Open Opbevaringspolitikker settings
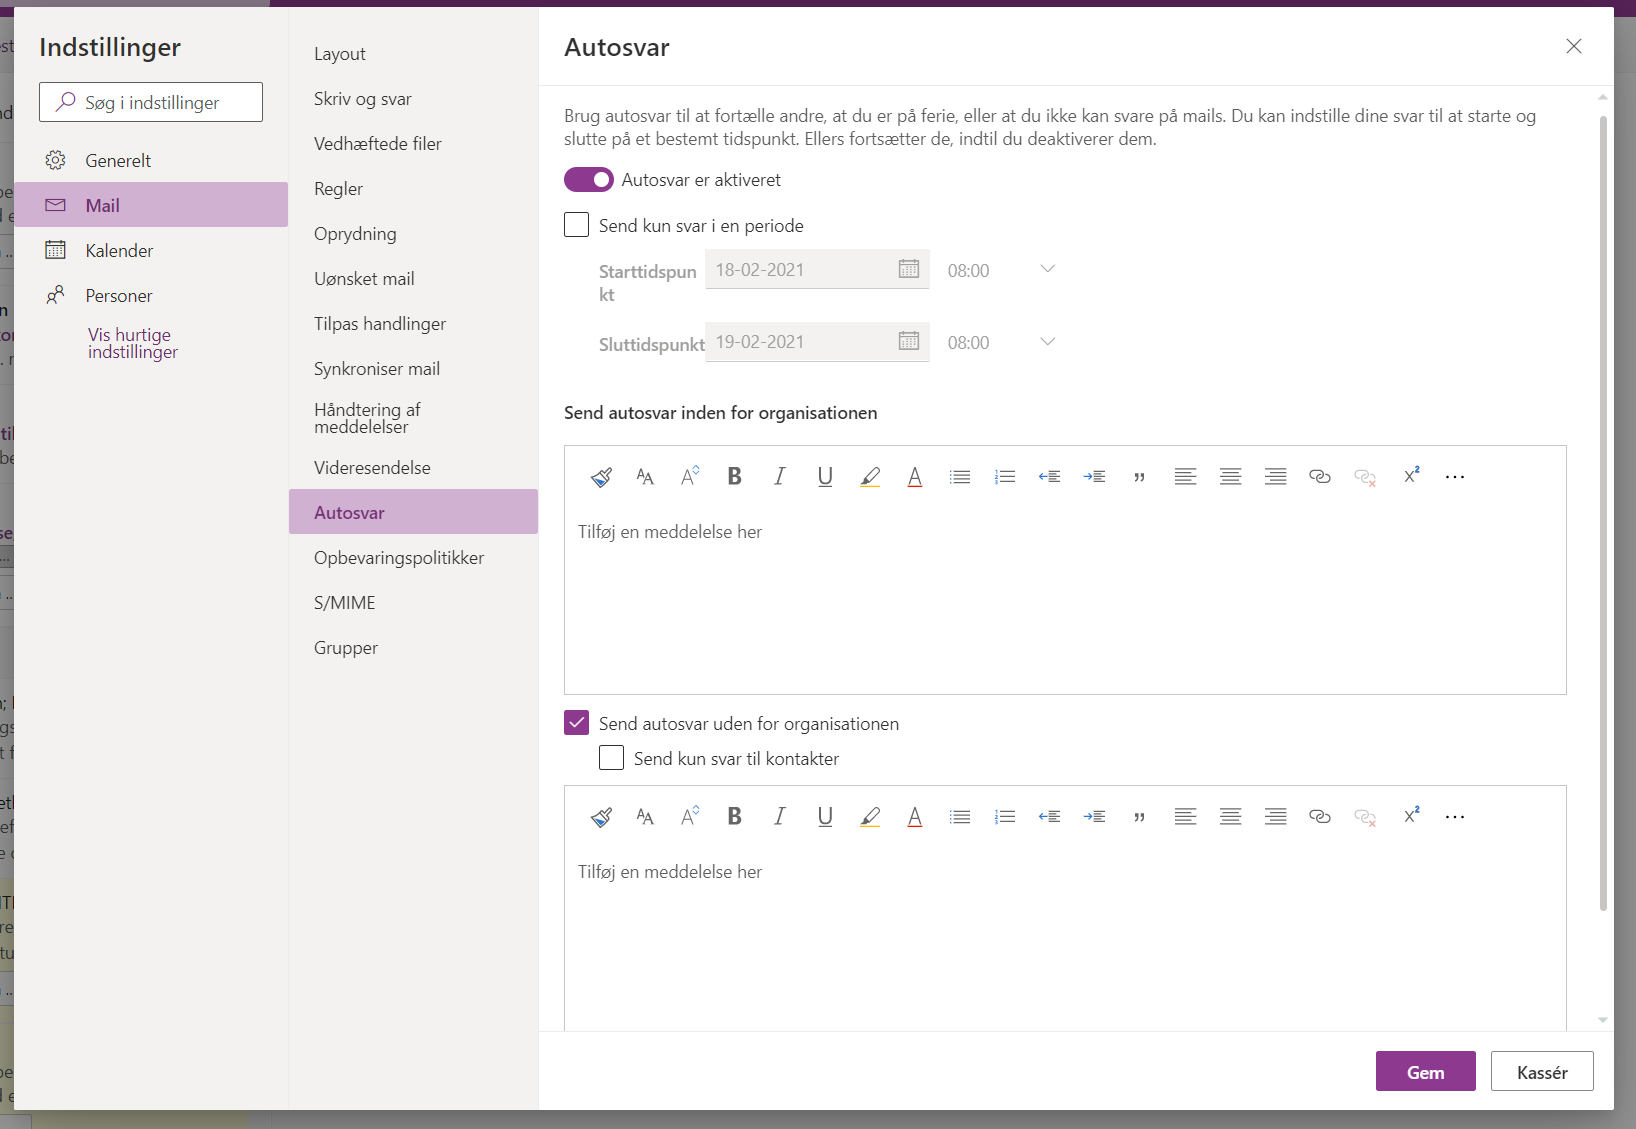The width and height of the screenshot is (1636, 1129). 413,558
